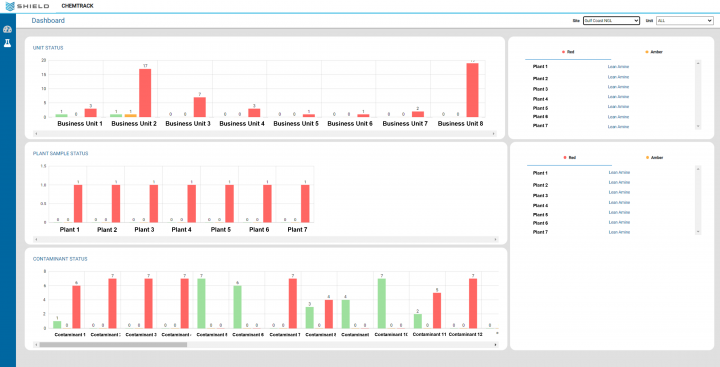Image resolution: width=720 pixels, height=367 pixels.
Task: Click Plant 1 red bar in Plant Sample Status
Action: [78, 203]
